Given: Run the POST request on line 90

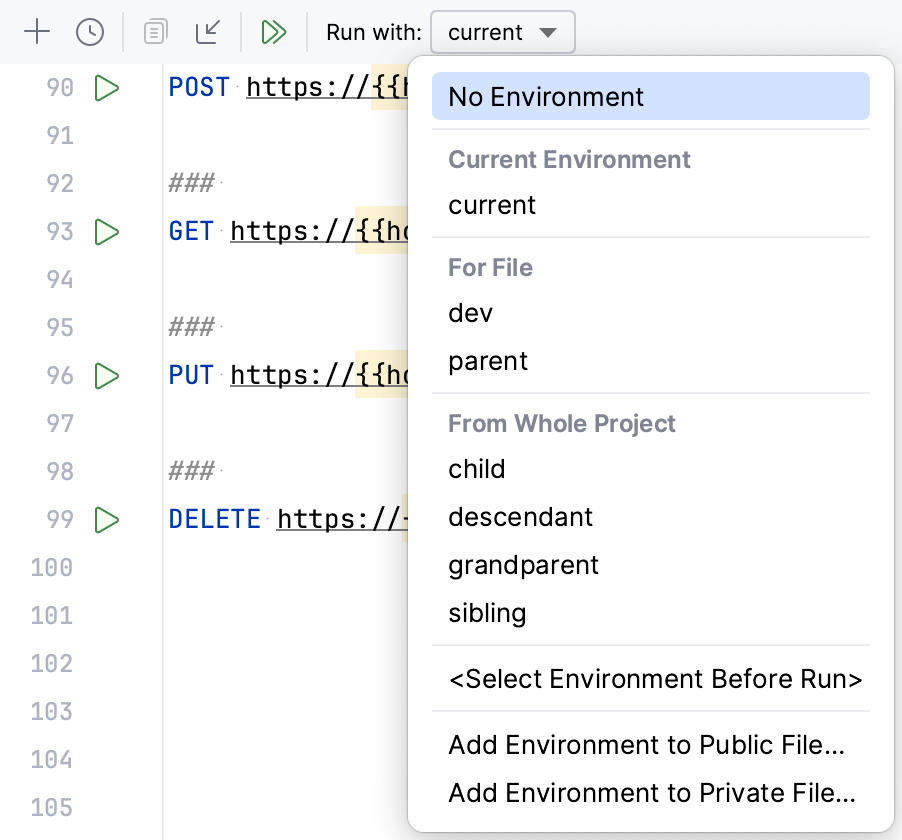Looking at the screenshot, I should (x=107, y=87).
